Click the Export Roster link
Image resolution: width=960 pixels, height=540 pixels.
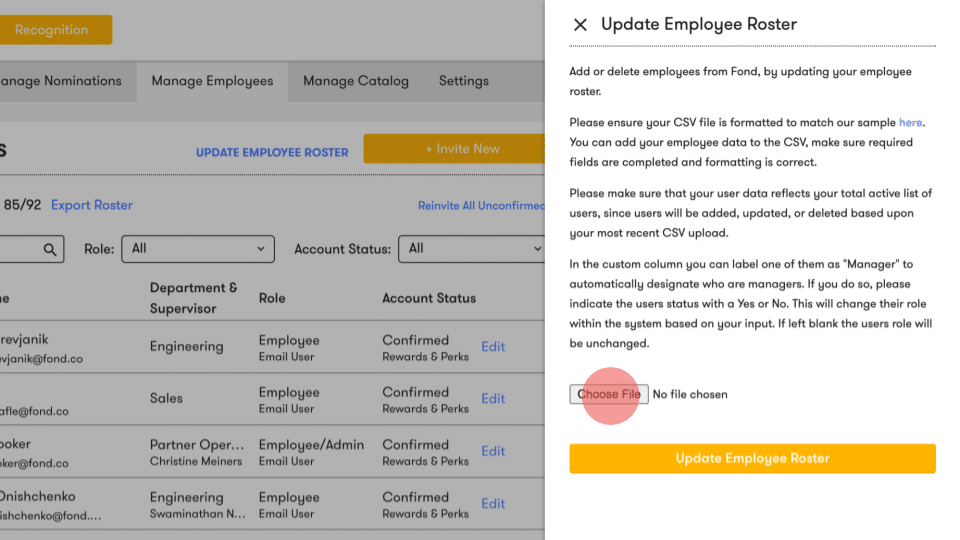coord(92,205)
